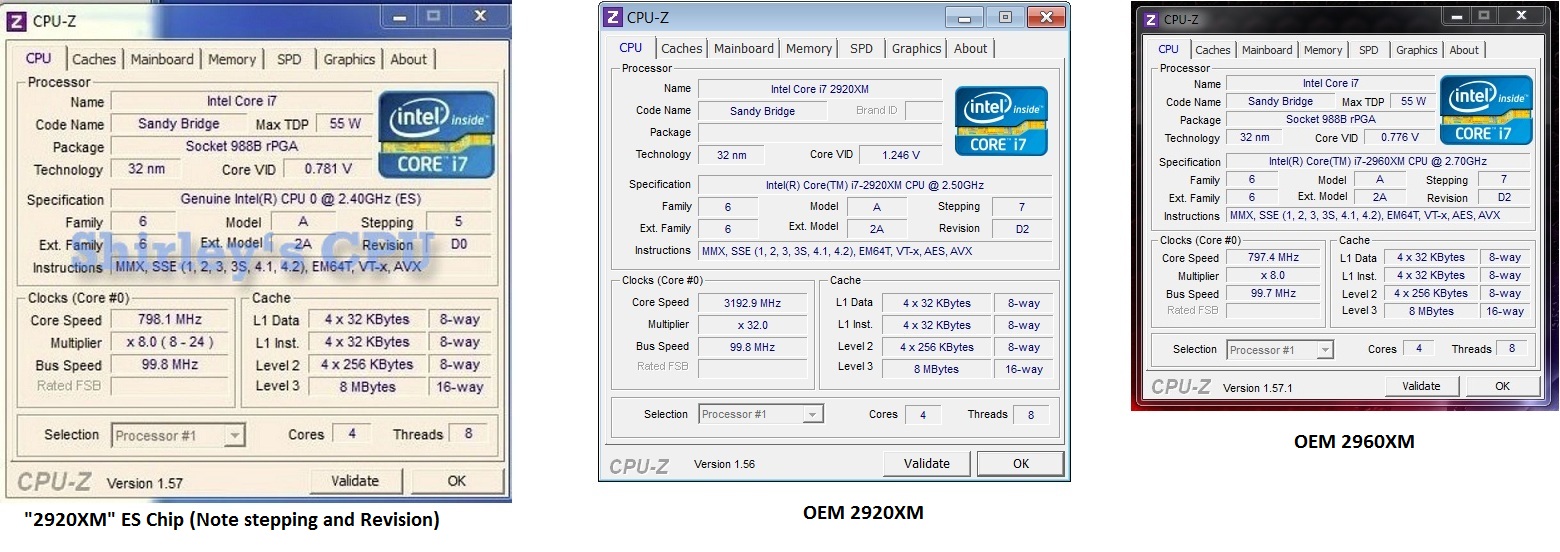This screenshot has height=552, width=1560.
Task: Open SPD tab in right version 1.57.1 window
Action: pos(1369,50)
